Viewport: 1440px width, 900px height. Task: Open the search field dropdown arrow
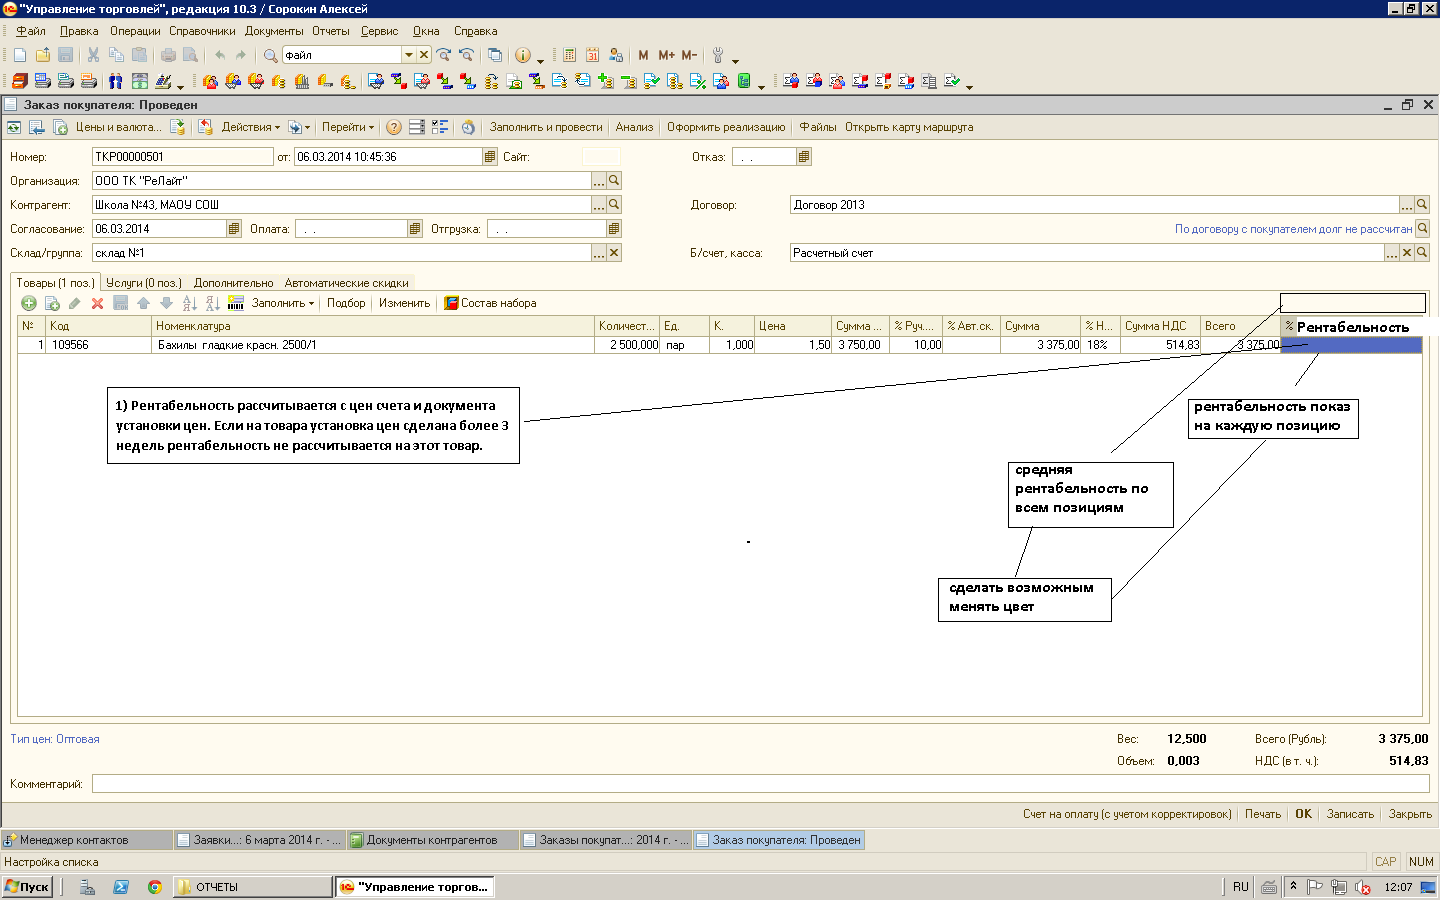tap(408, 55)
